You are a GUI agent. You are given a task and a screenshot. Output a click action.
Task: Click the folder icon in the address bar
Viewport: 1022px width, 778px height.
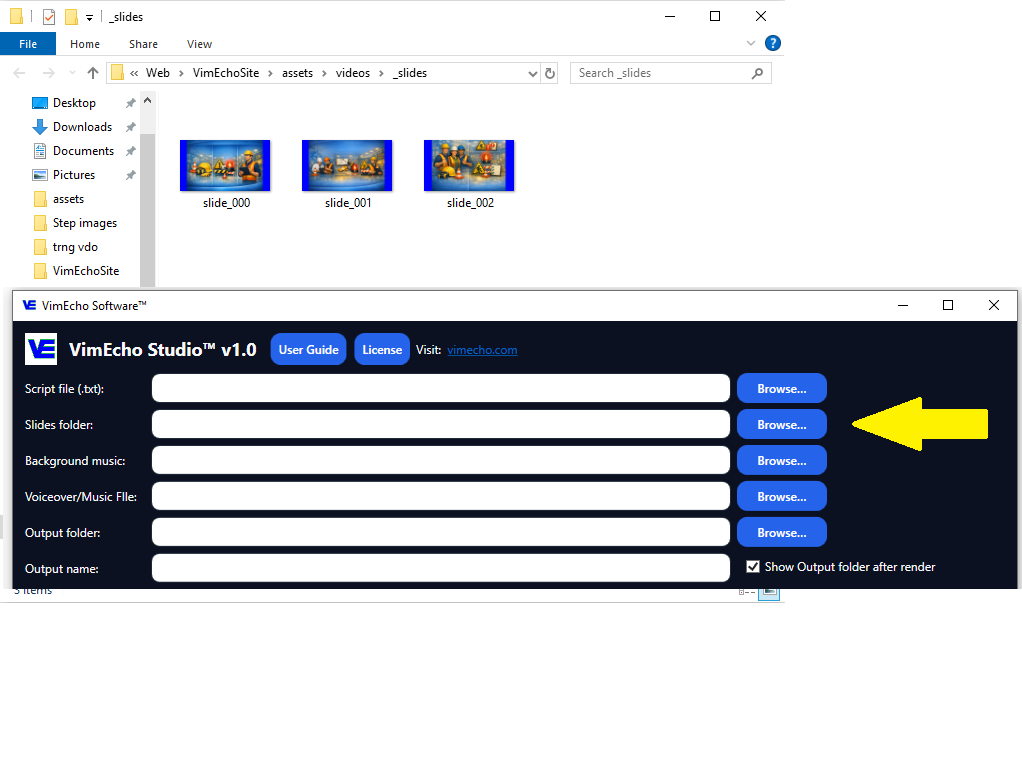117,73
